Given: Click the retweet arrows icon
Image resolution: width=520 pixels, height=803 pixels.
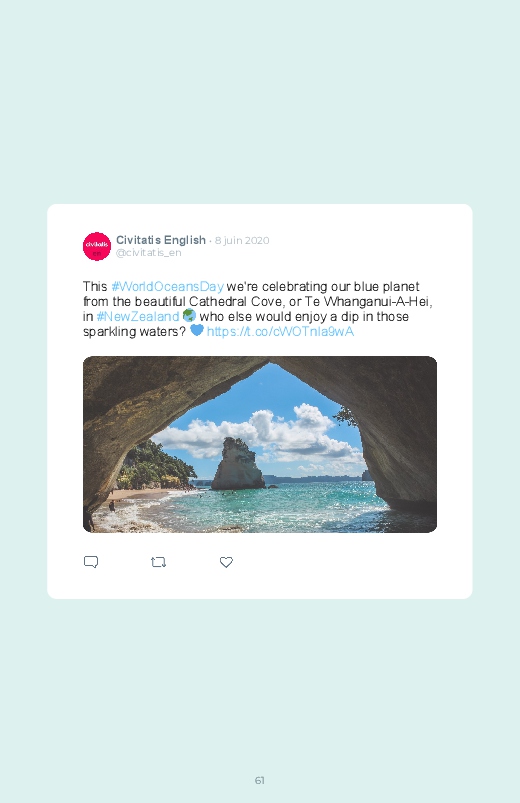Looking at the screenshot, I should pyautogui.click(x=158, y=562).
